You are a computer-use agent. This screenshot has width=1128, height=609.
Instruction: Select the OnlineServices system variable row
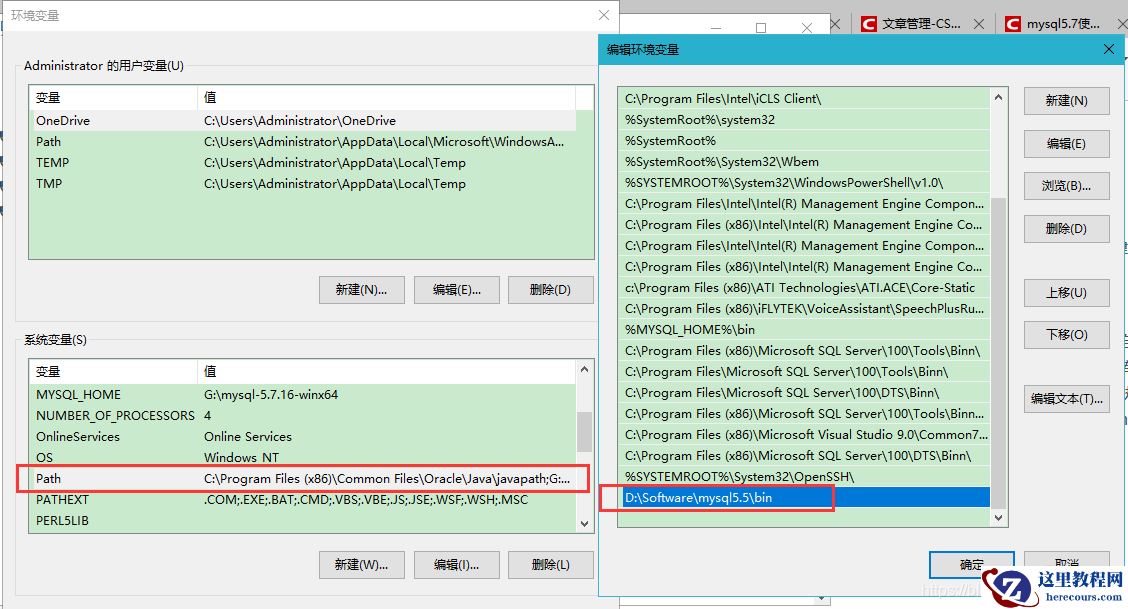(303, 436)
